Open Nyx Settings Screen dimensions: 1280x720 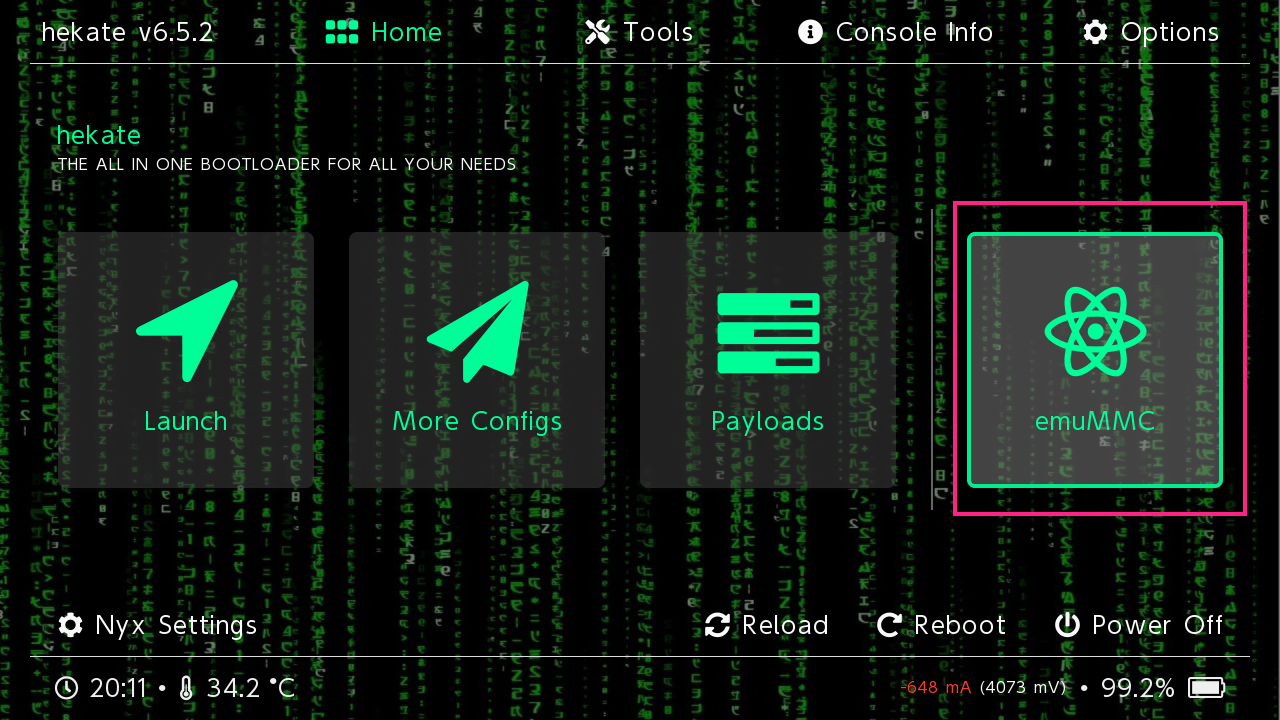tap(158, 625)
